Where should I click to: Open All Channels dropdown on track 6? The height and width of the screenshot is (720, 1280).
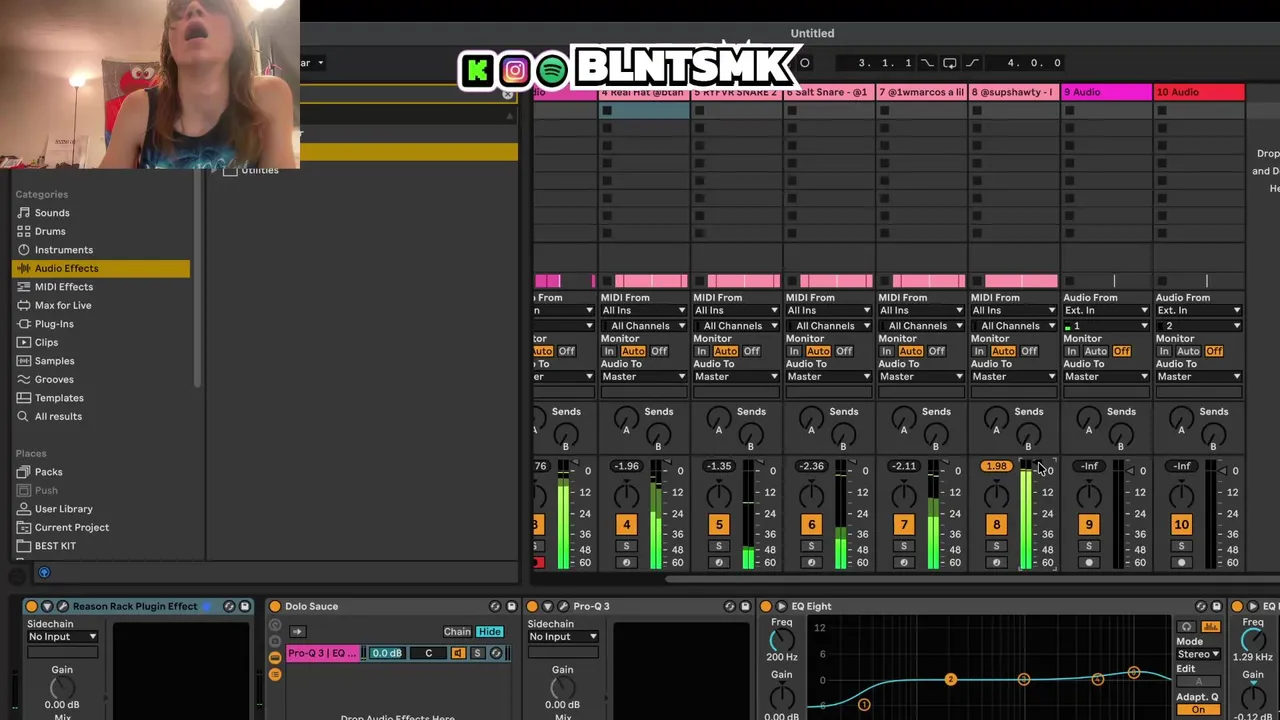pos(828,326)
